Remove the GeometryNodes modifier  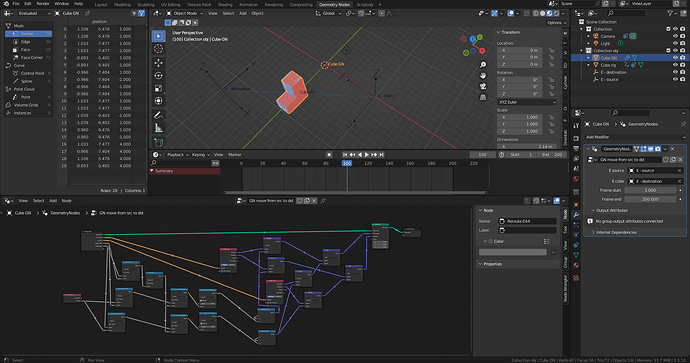click(673, 149)
